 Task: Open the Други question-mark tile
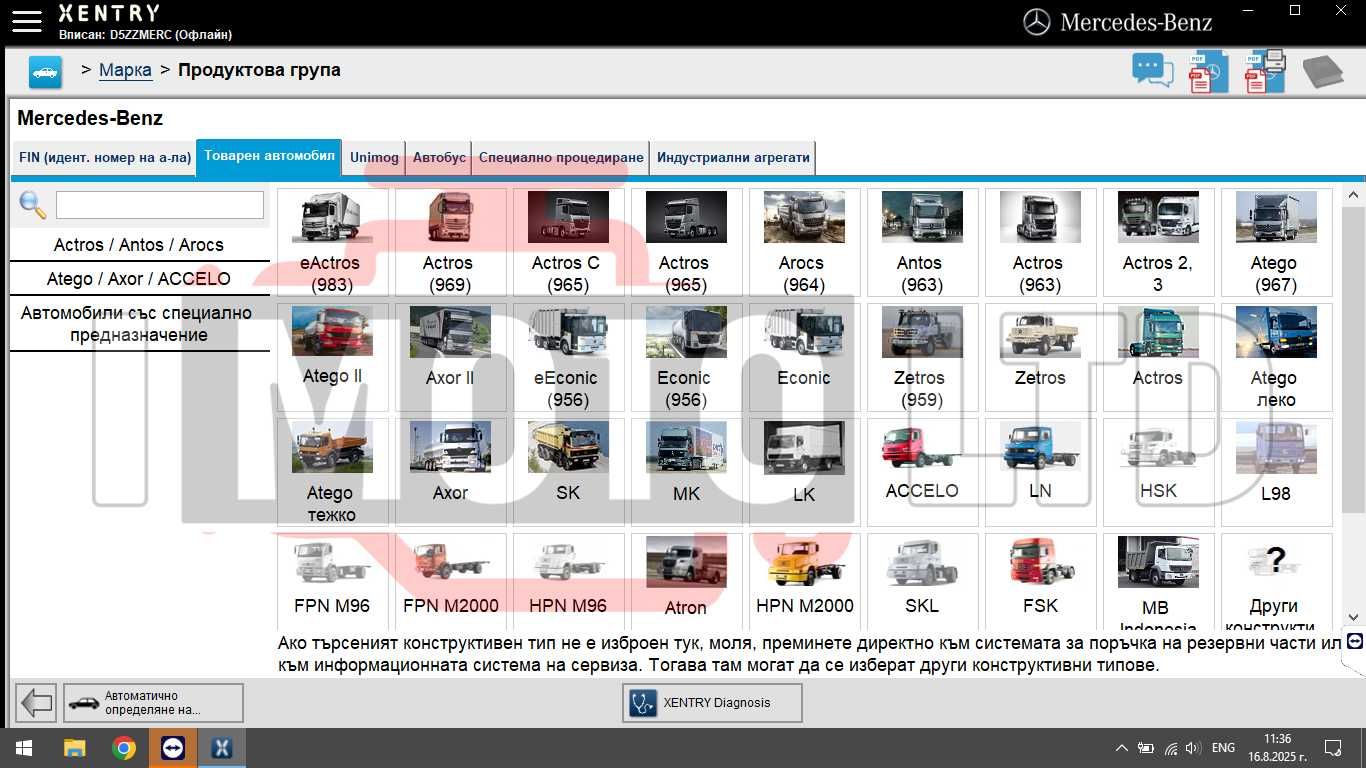click(x=1276, y=581)
